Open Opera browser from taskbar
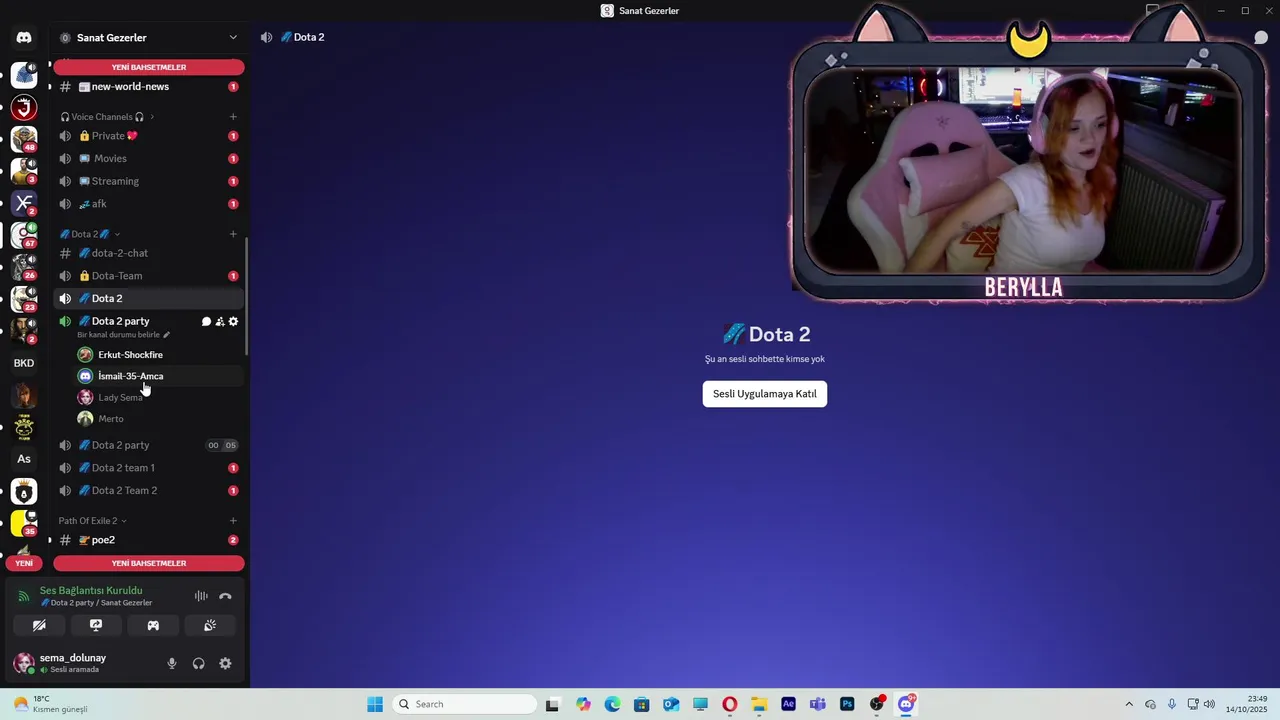 click(x=730, y=704)
